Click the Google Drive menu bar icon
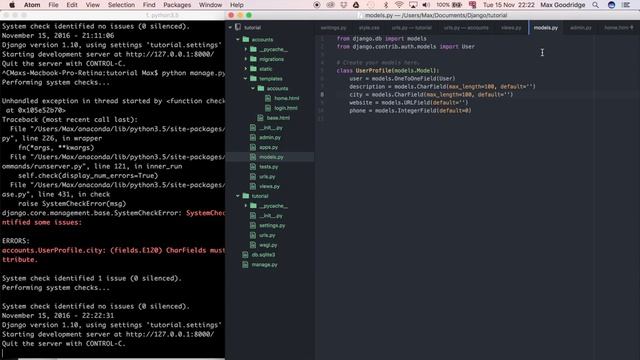The height and width of the screenshot is (360, 640). pyautogui.click(x=356, y=5)
